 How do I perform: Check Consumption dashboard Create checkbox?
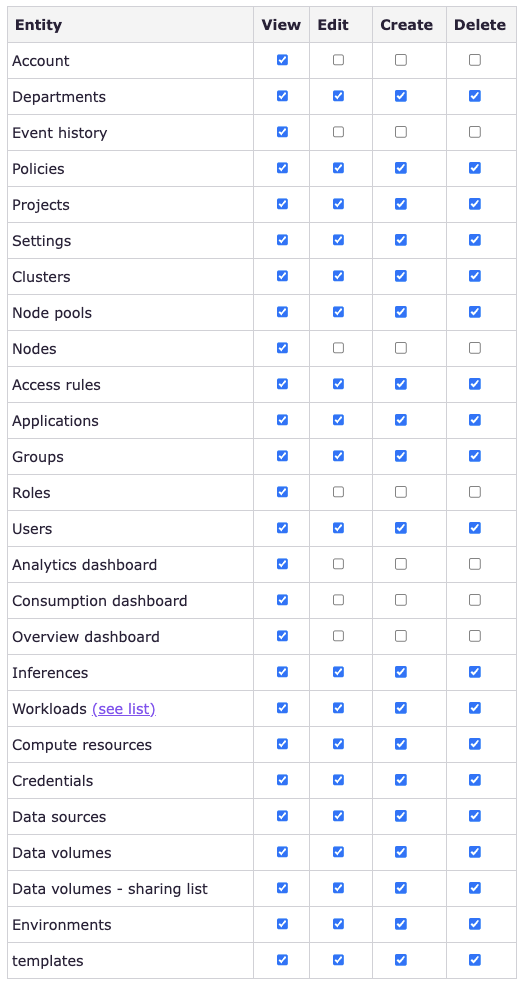tap(401, 600)
